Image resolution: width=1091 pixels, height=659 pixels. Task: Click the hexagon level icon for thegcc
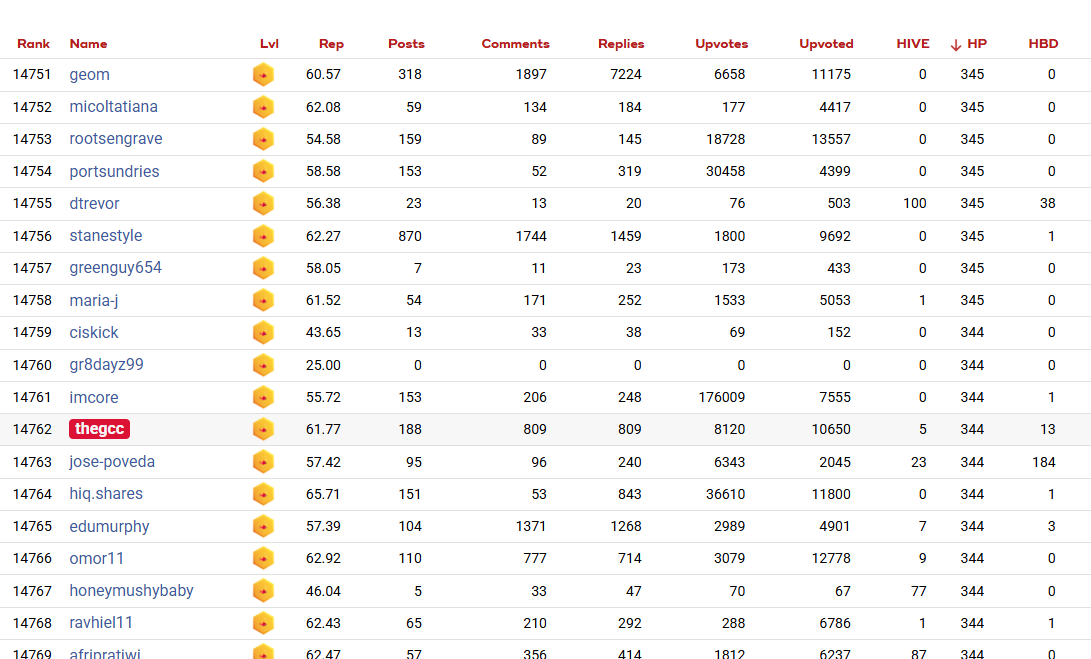tap(263, 430)
